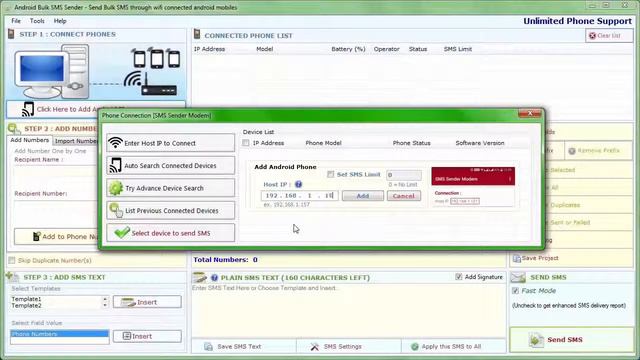
Task: Toggle Skip Duplicate Number(s) checkbox
Action: pyautogui.click(x=12, y=260)
